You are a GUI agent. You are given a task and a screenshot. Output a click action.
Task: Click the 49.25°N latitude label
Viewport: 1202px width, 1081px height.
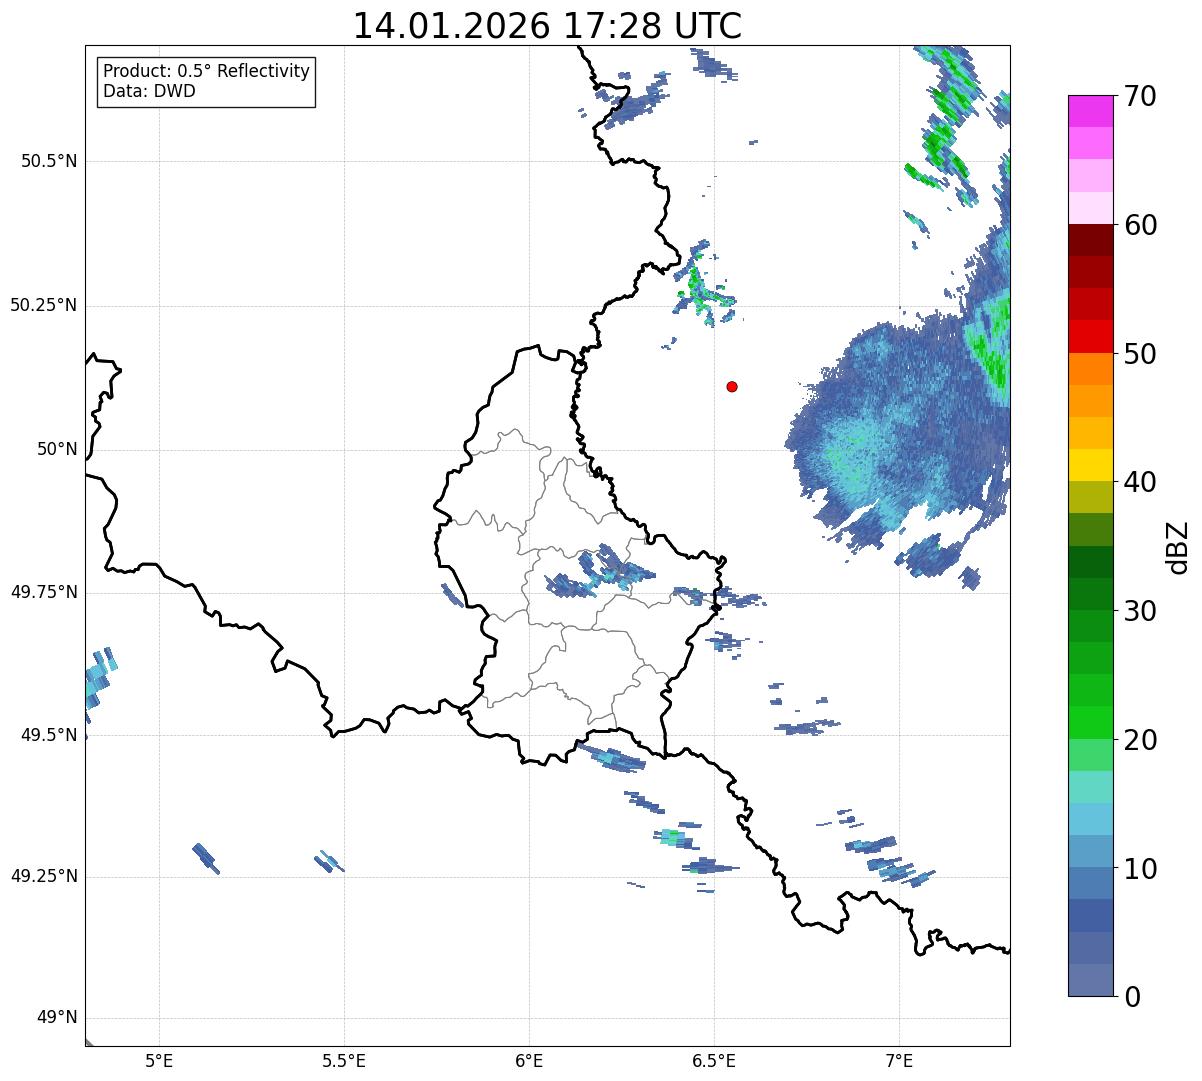pyautogui.click(x=43, y=876)
